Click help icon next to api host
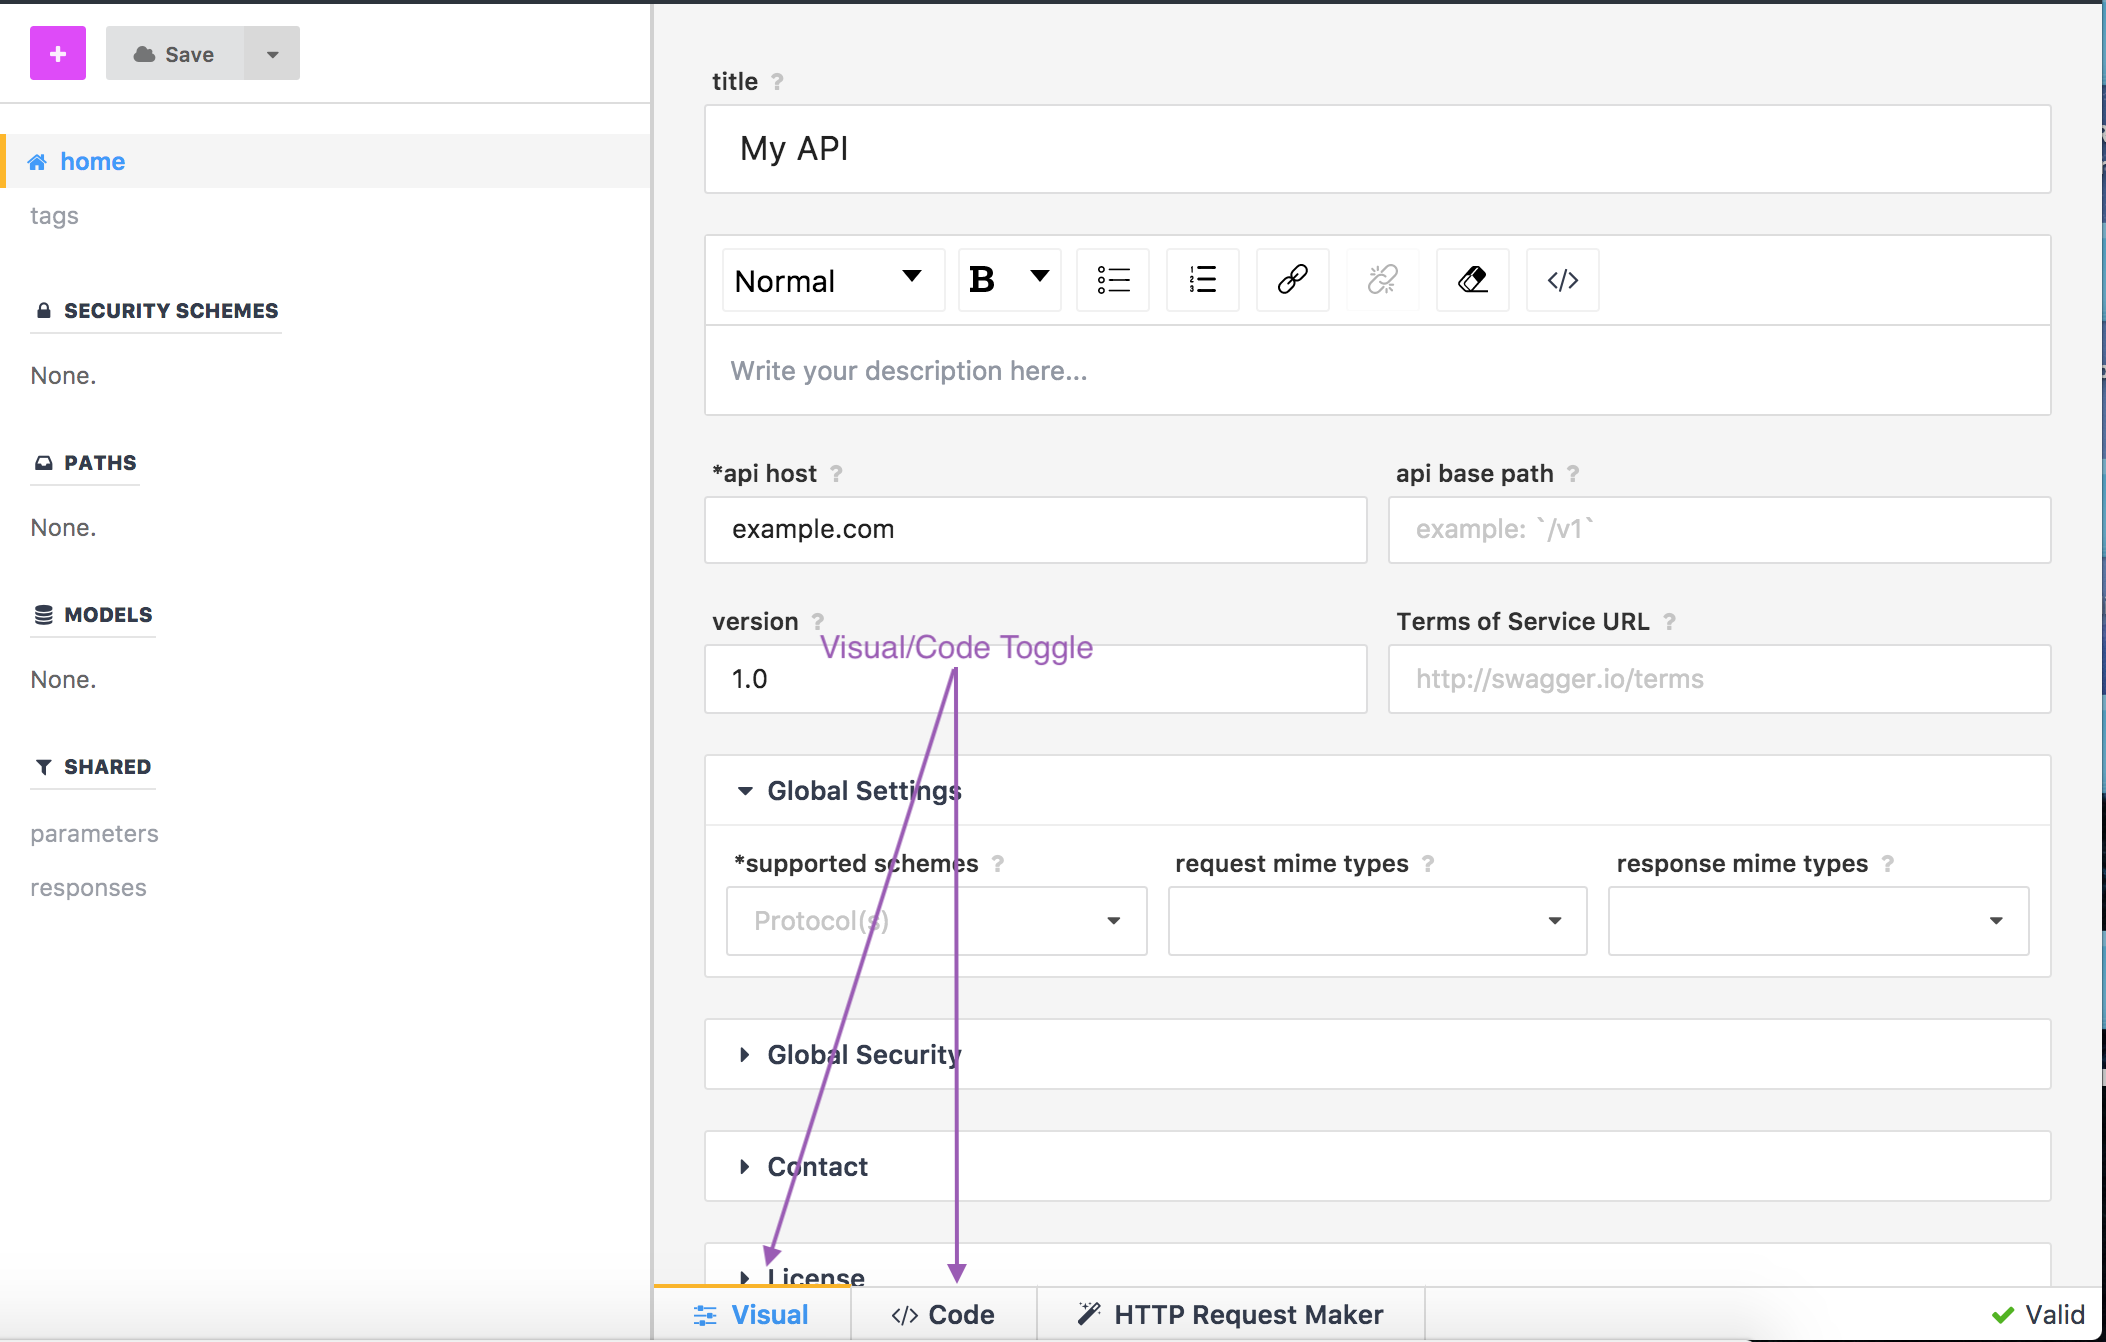Viewport: 2106px width, 1342px height. click(836, 474)
